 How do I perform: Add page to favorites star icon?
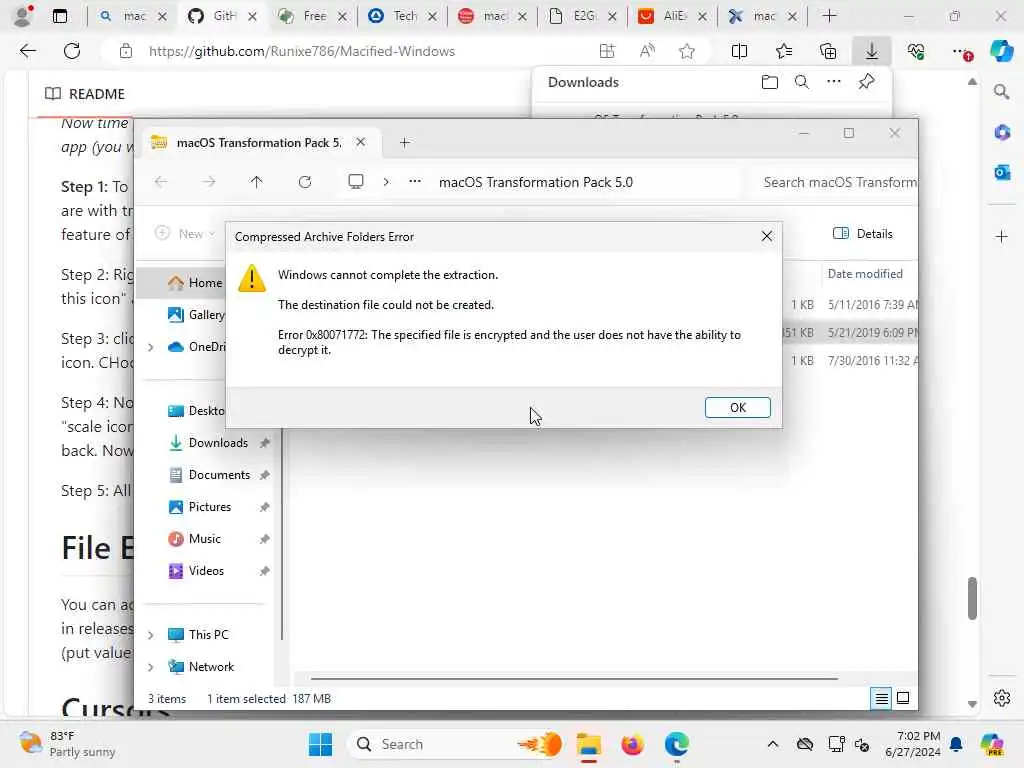click(686, 51)
